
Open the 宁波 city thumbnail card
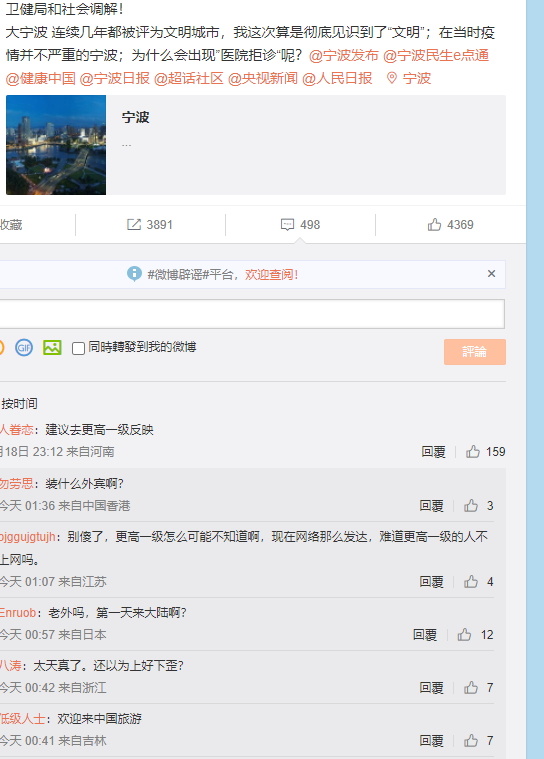tap(256, 145)
